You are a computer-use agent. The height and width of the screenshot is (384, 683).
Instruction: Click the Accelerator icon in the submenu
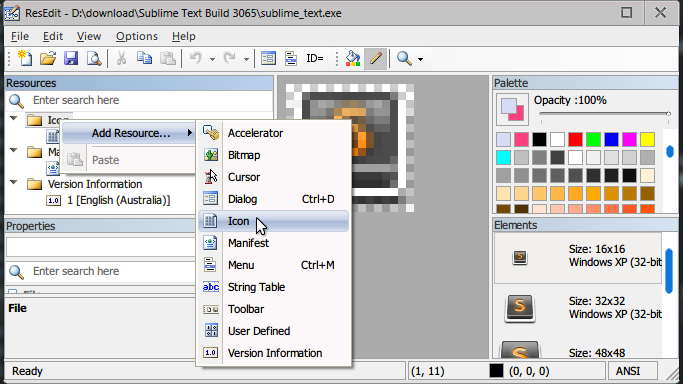click(211, 133)
